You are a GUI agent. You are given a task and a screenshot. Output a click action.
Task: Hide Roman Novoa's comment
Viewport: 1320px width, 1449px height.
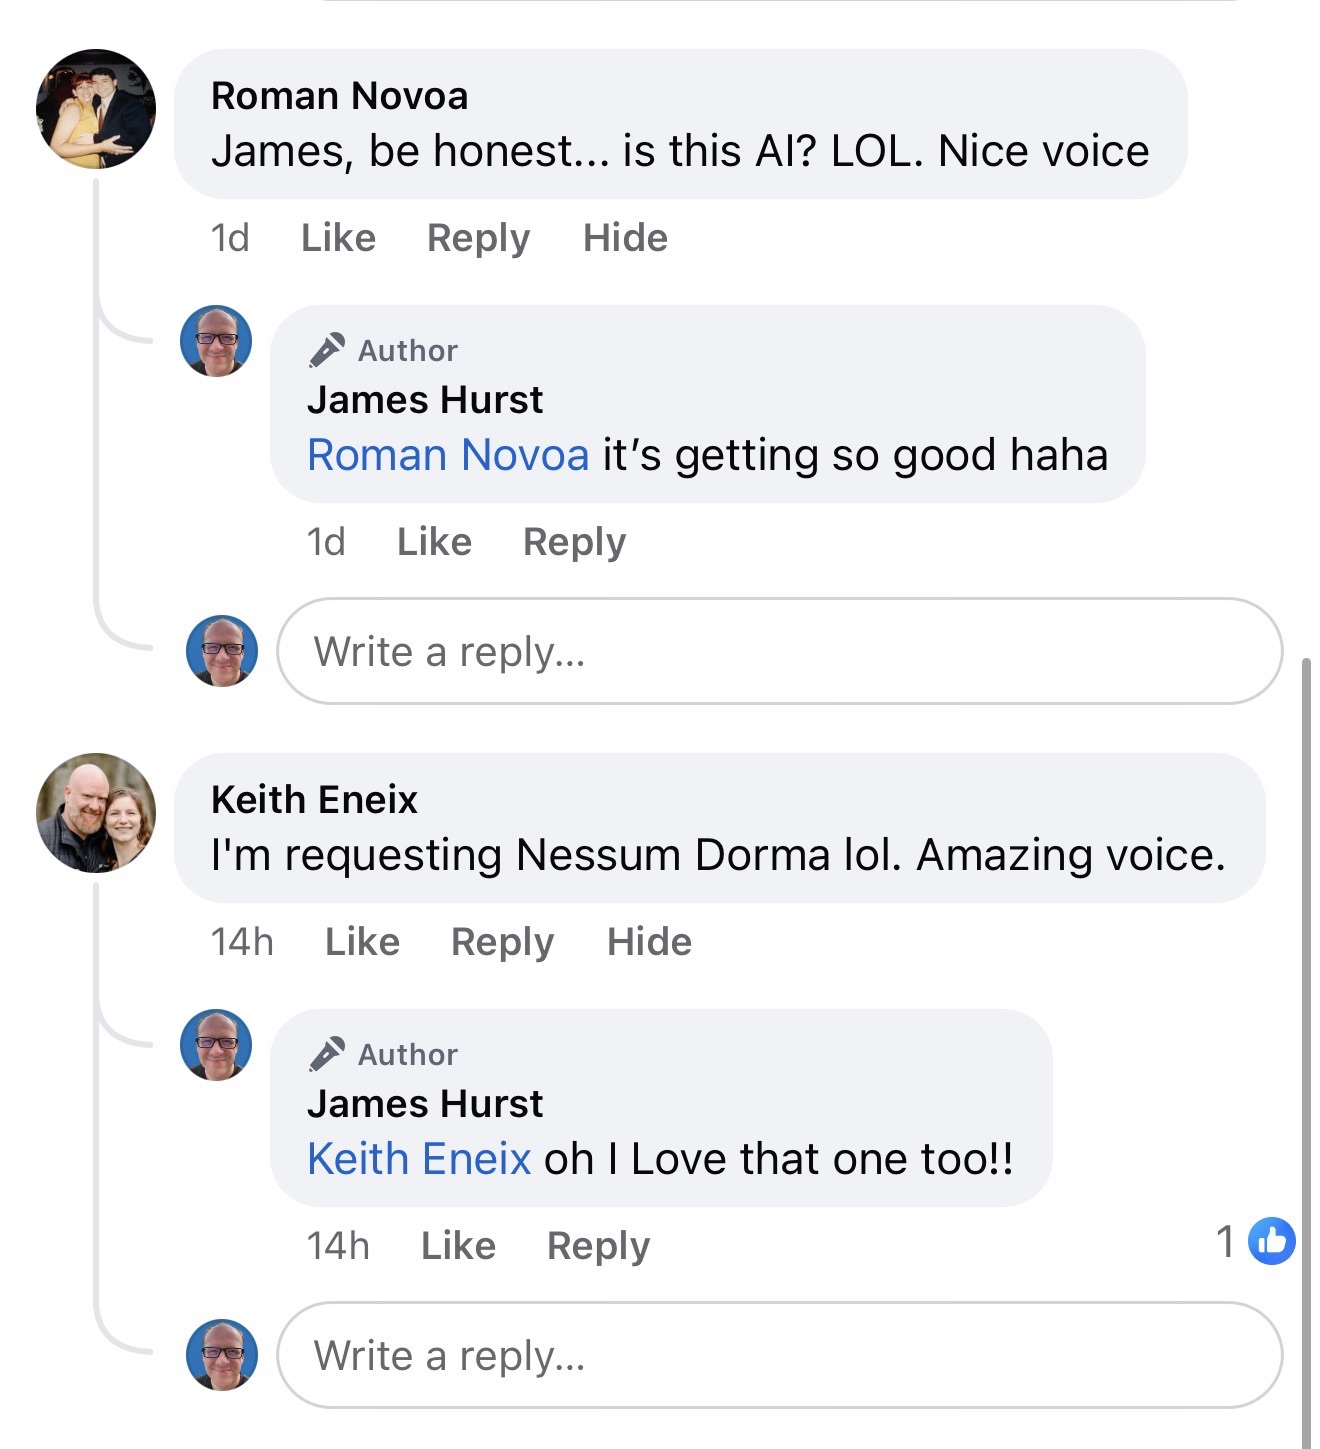coord(625,238)
